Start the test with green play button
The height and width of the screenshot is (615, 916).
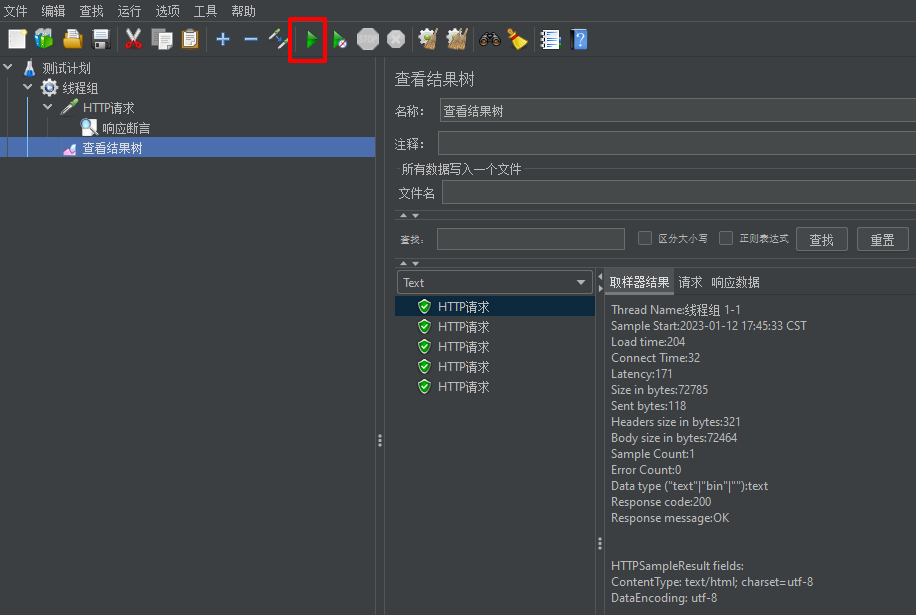tap(311, 40)
